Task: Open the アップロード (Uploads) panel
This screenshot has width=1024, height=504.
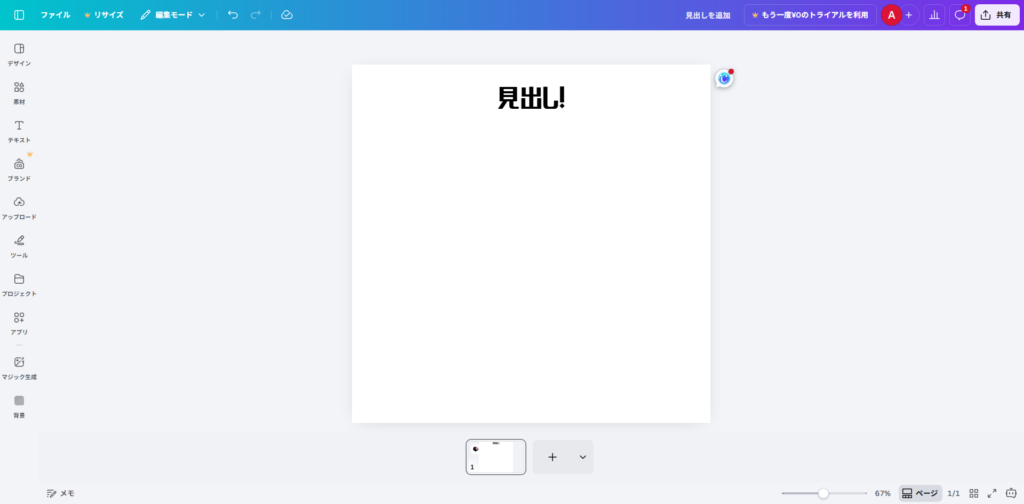Action: 19,207
